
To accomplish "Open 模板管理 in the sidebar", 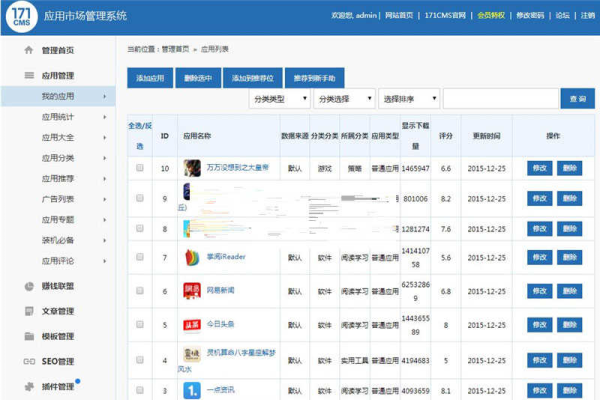I will click(x=58, y=336).
